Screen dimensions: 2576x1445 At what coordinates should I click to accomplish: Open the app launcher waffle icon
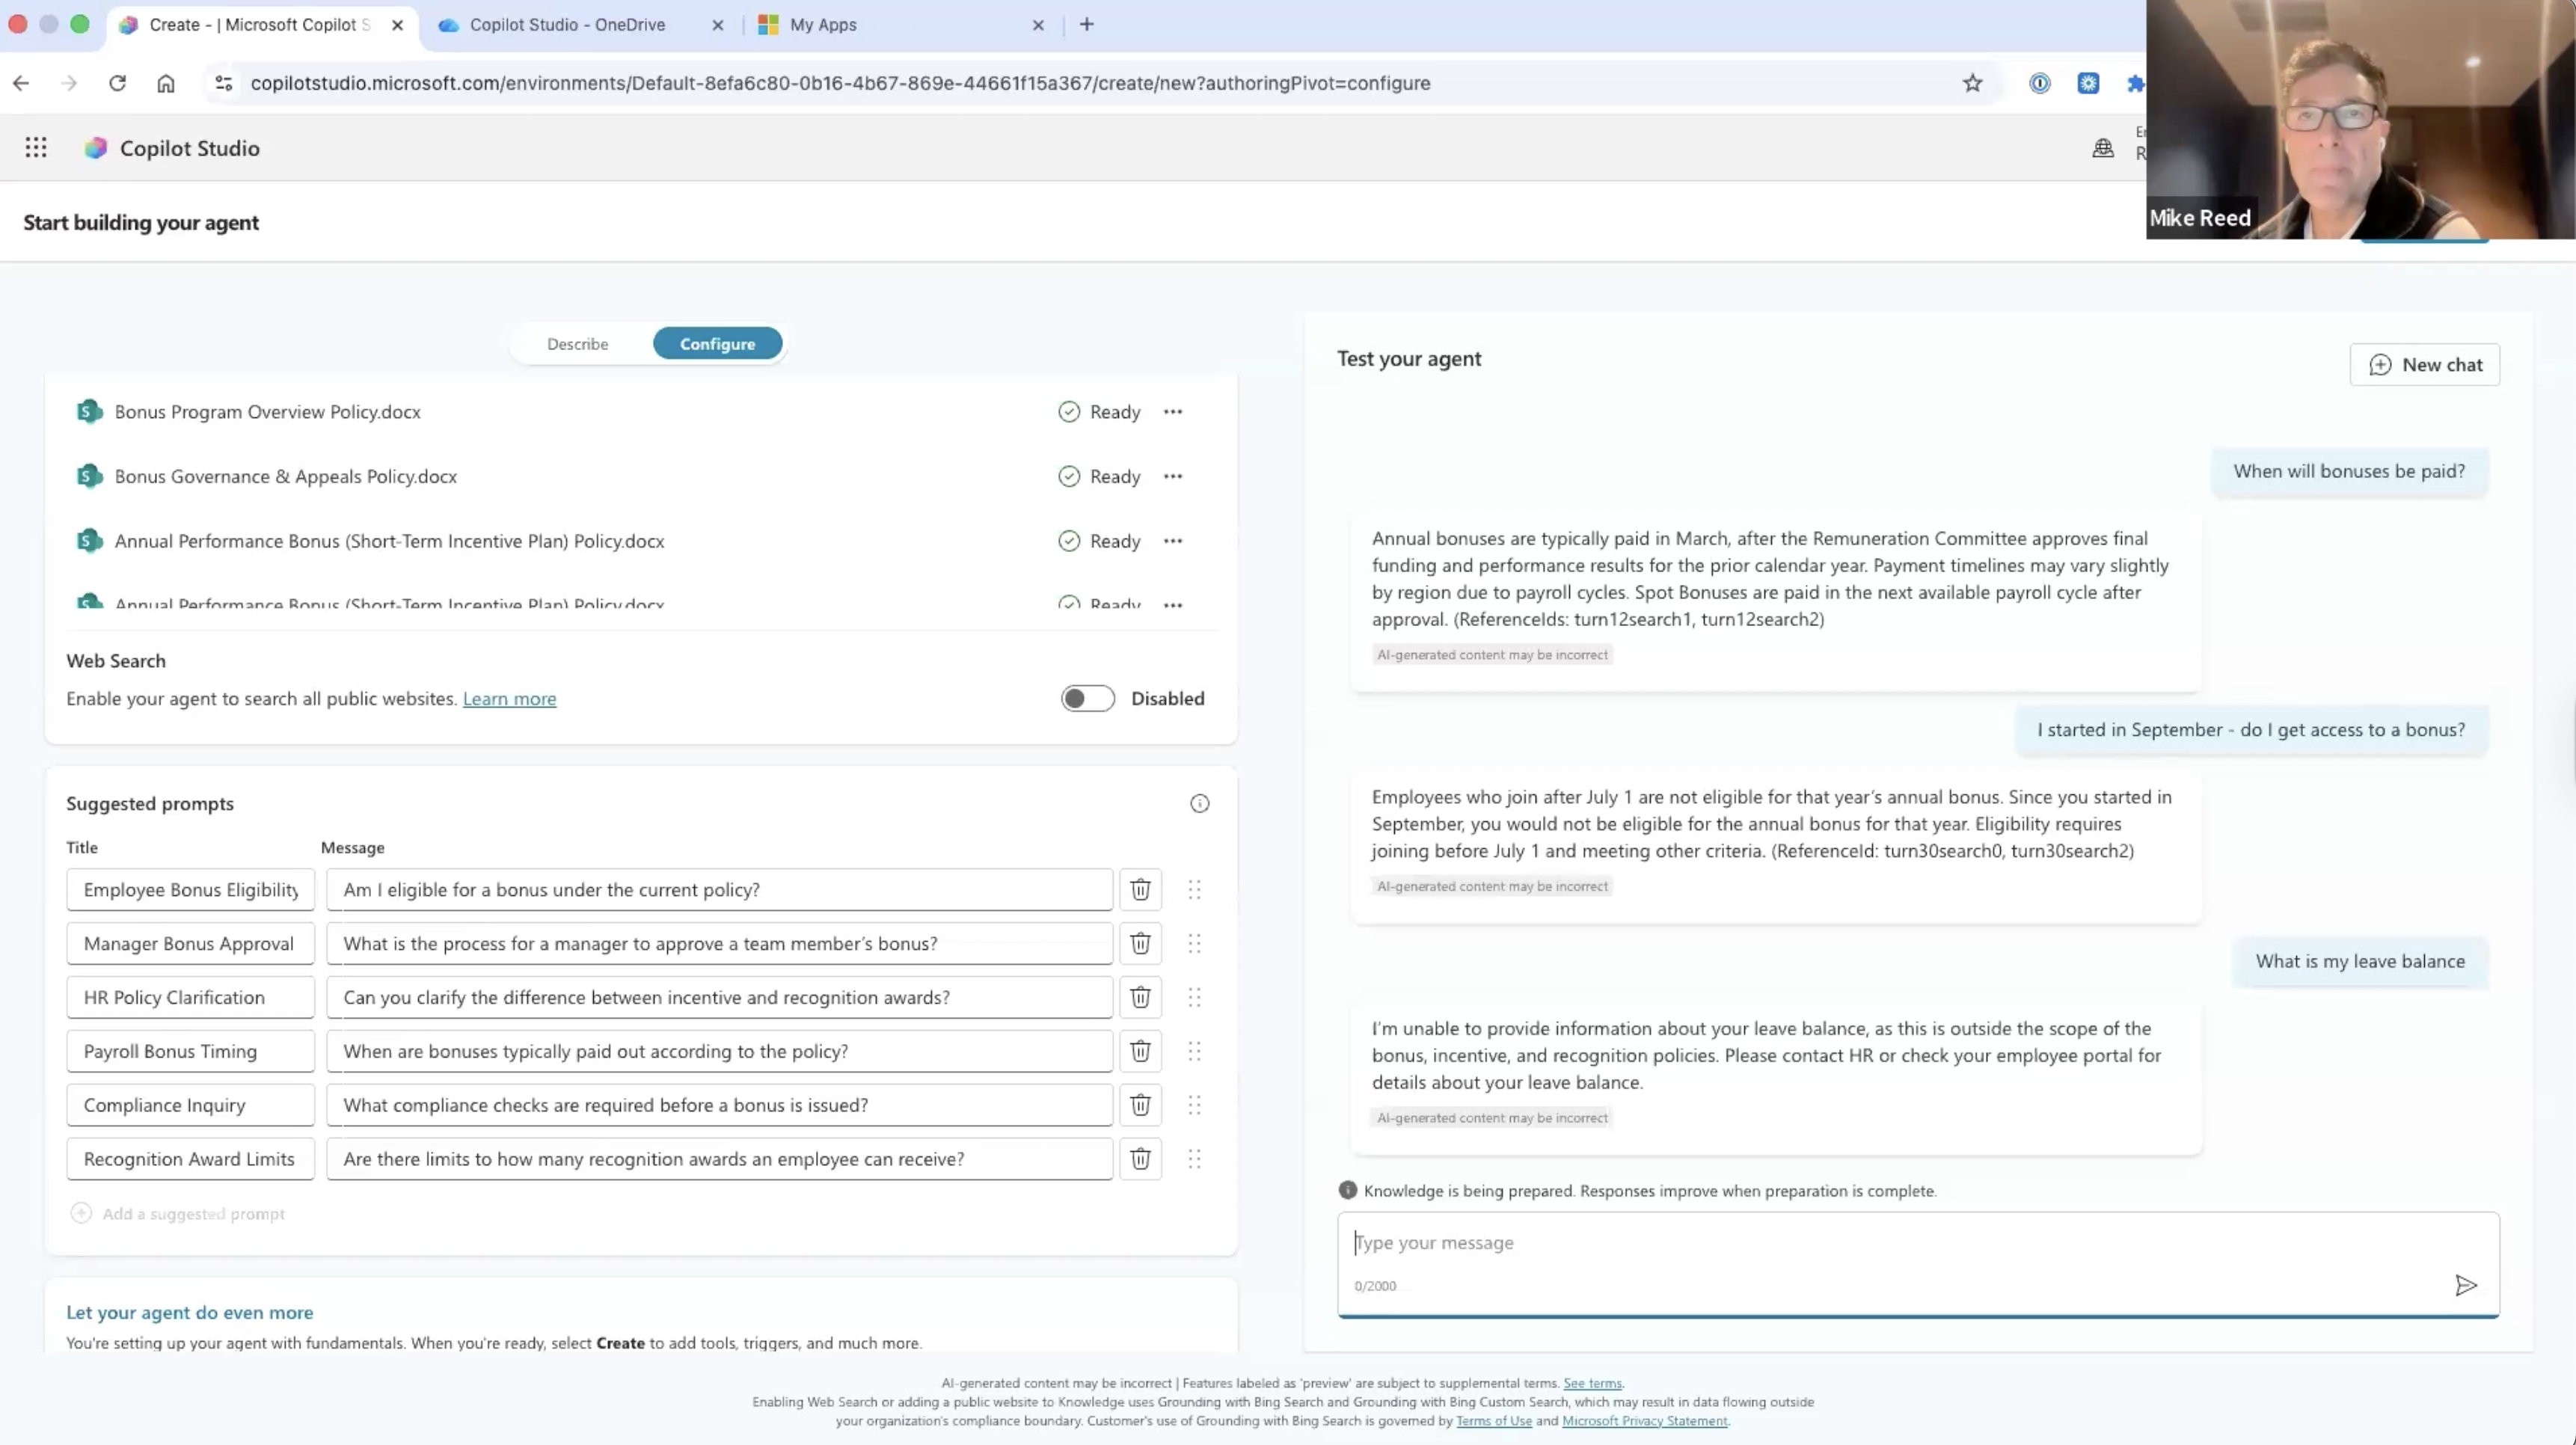click(x=36, y=148)
